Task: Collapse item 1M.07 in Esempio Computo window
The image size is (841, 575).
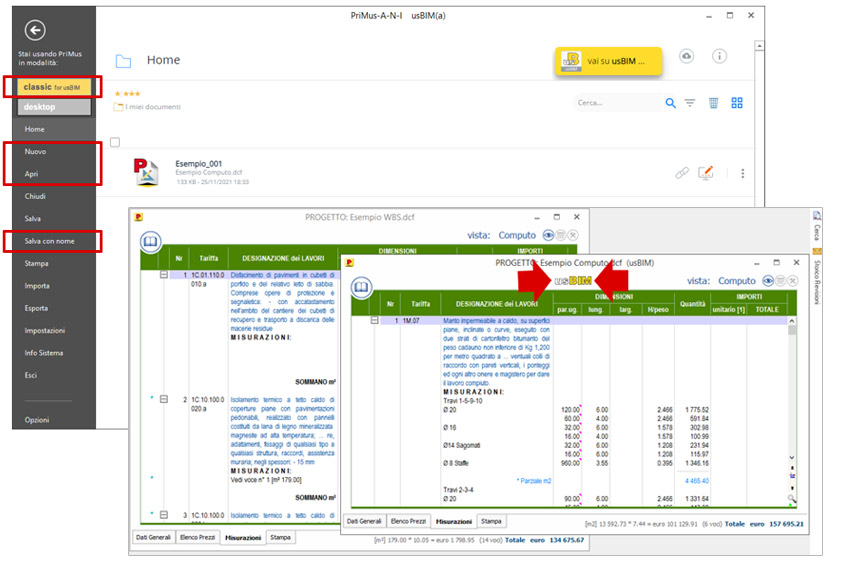Action: click(374, 320)
